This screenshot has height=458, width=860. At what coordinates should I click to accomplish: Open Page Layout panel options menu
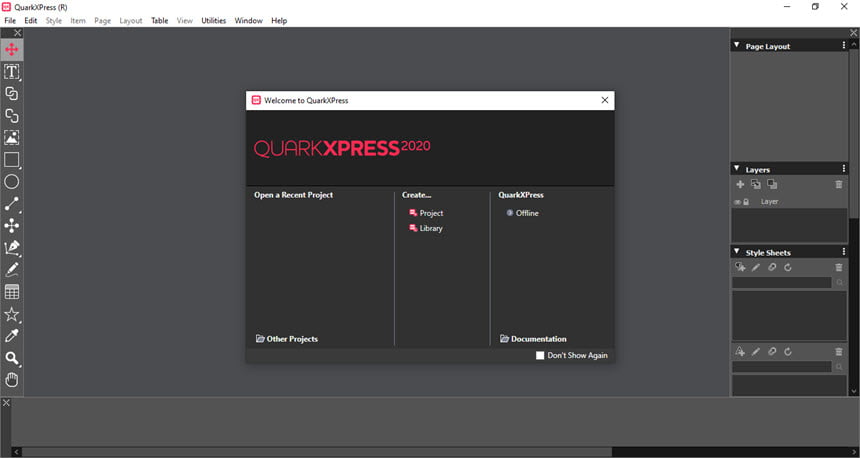click(x=844, y=46)
